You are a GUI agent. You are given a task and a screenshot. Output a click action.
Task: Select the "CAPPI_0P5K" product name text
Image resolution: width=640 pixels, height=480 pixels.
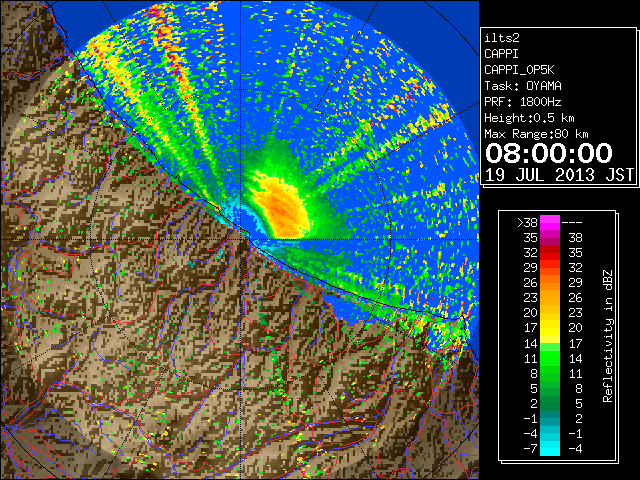(x=519, y=70)
